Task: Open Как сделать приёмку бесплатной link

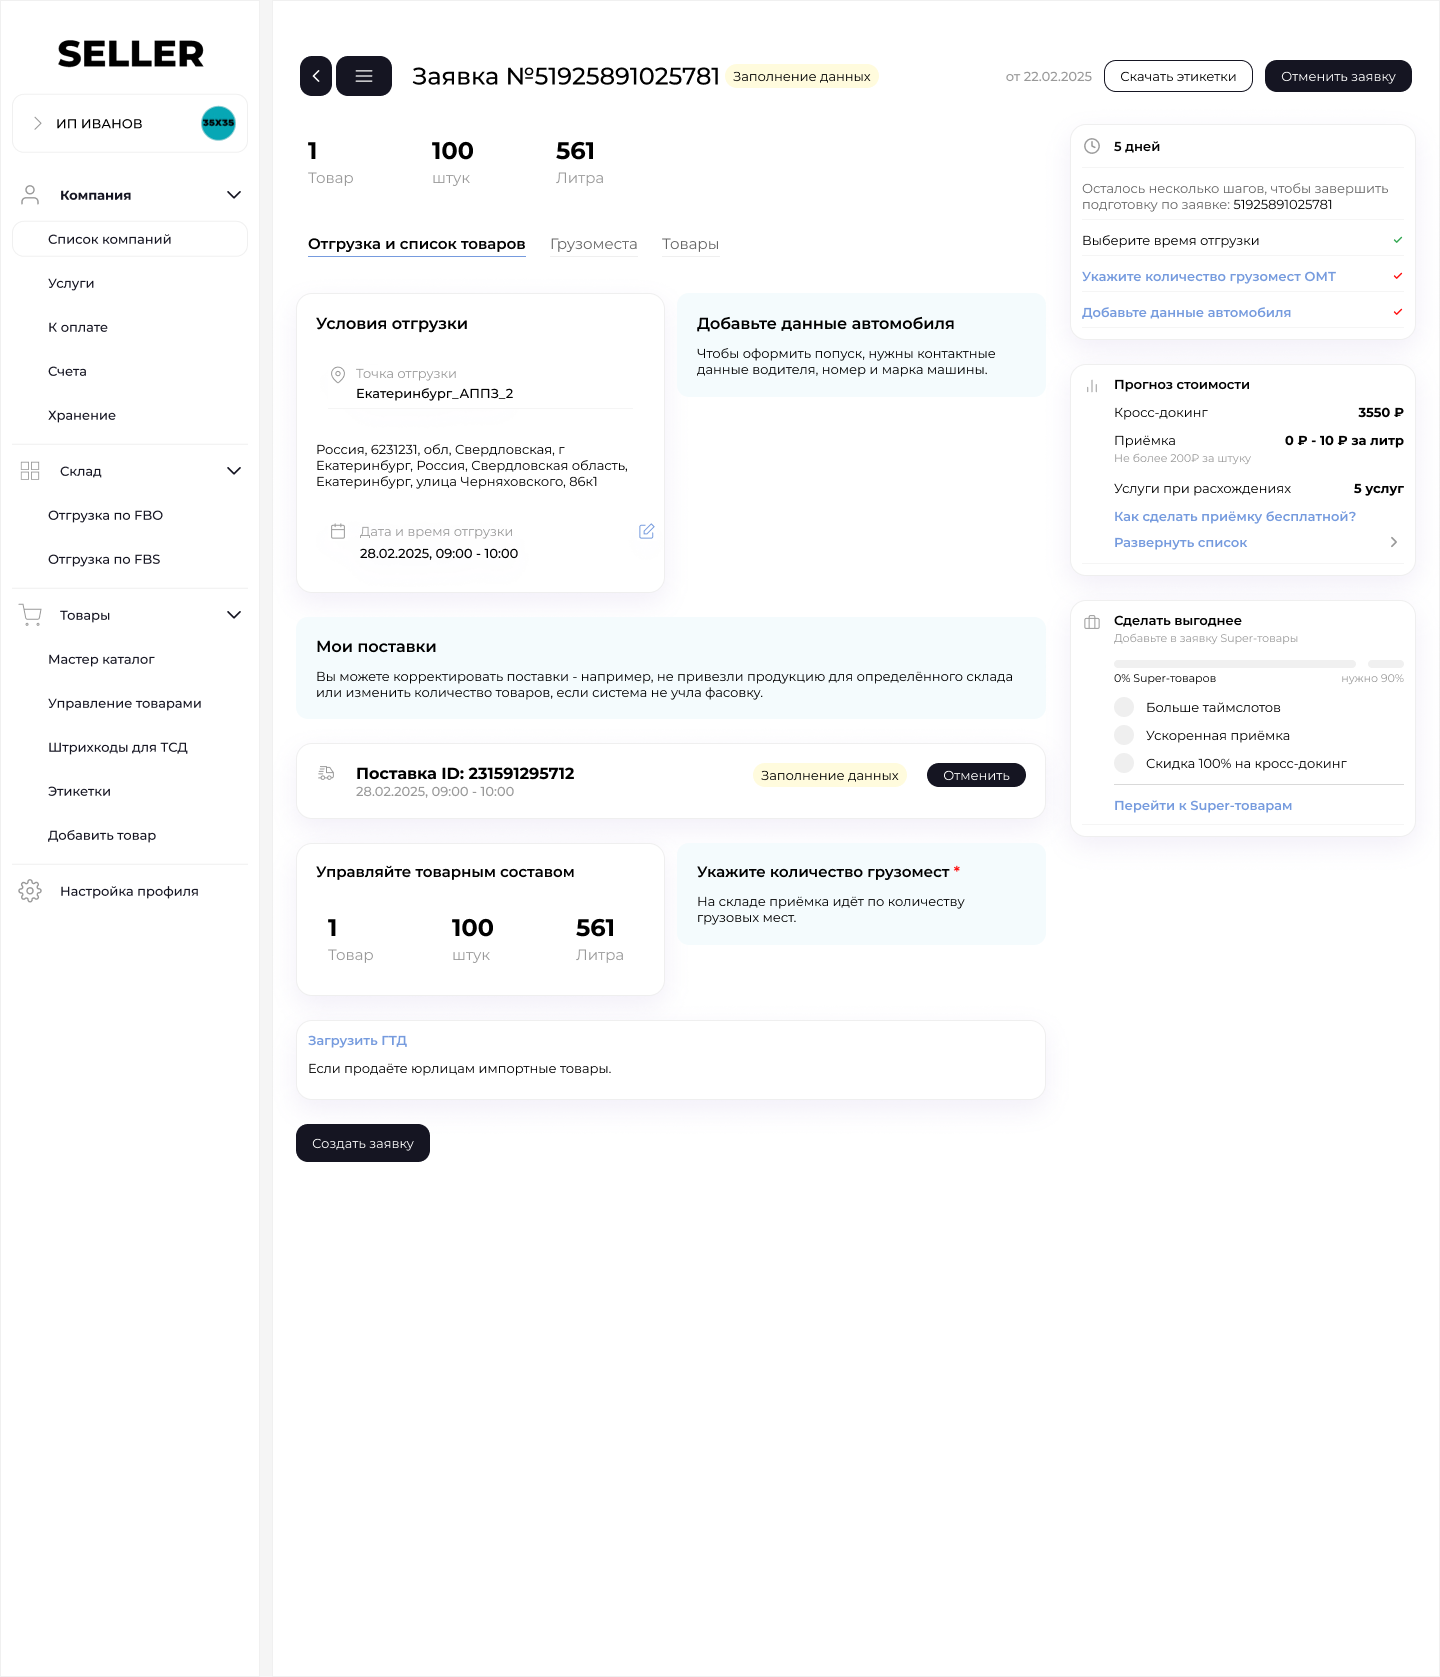Action: 1235,516
